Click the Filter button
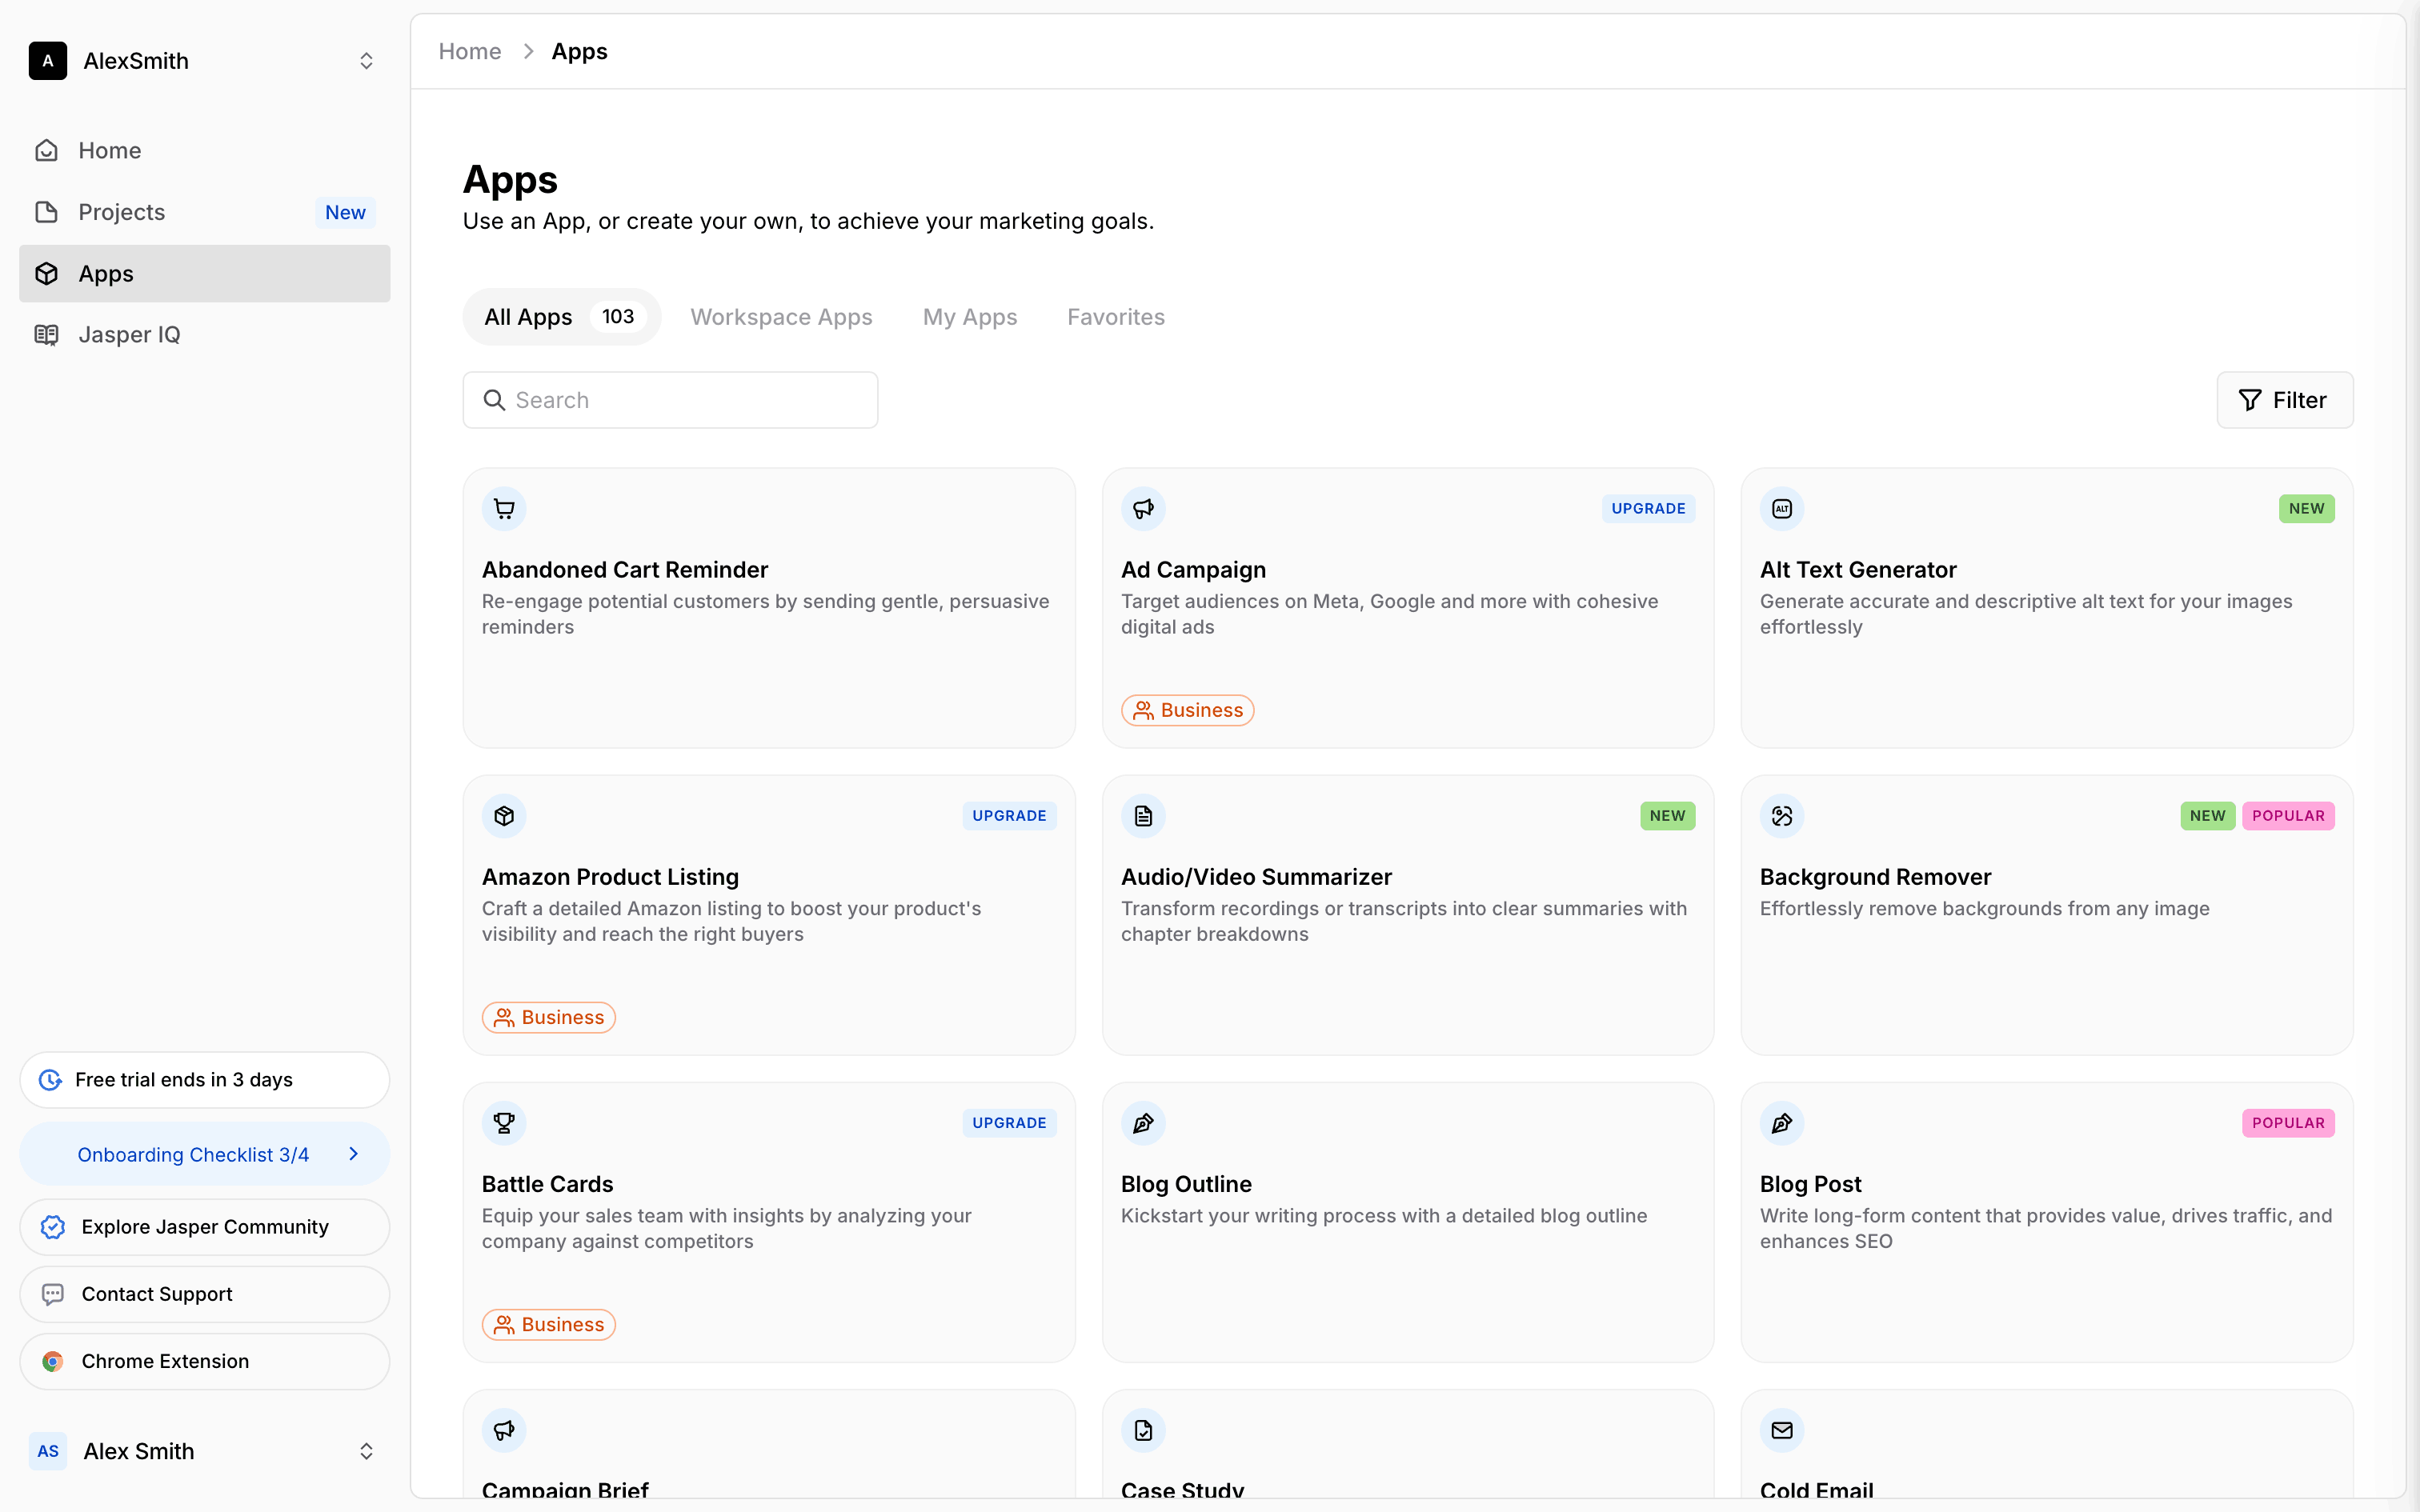This screenshot has height=1512, width=2420. 2284,400
